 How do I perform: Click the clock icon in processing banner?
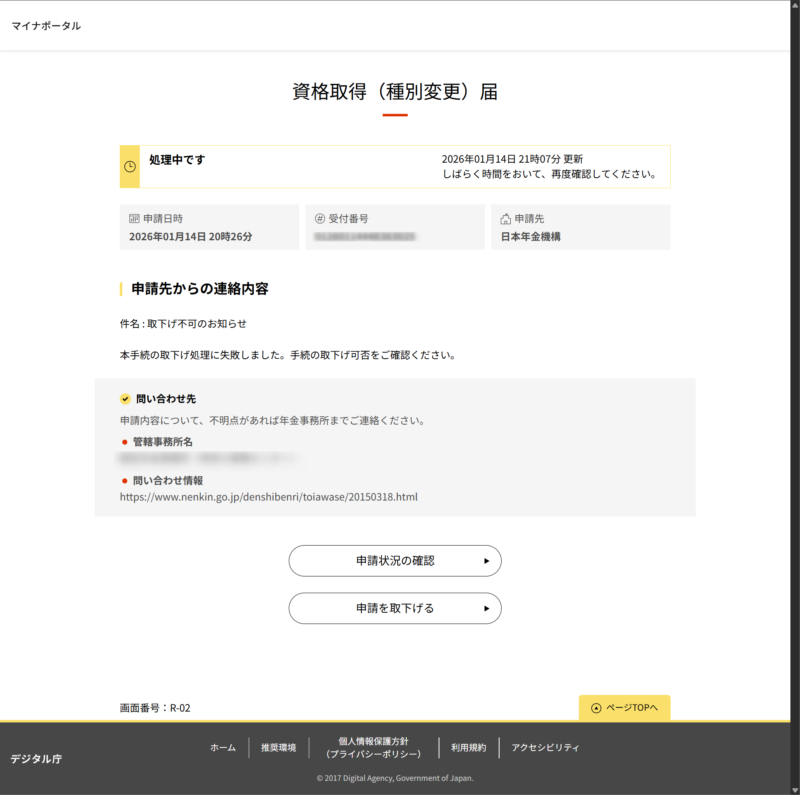coord(130,166)
